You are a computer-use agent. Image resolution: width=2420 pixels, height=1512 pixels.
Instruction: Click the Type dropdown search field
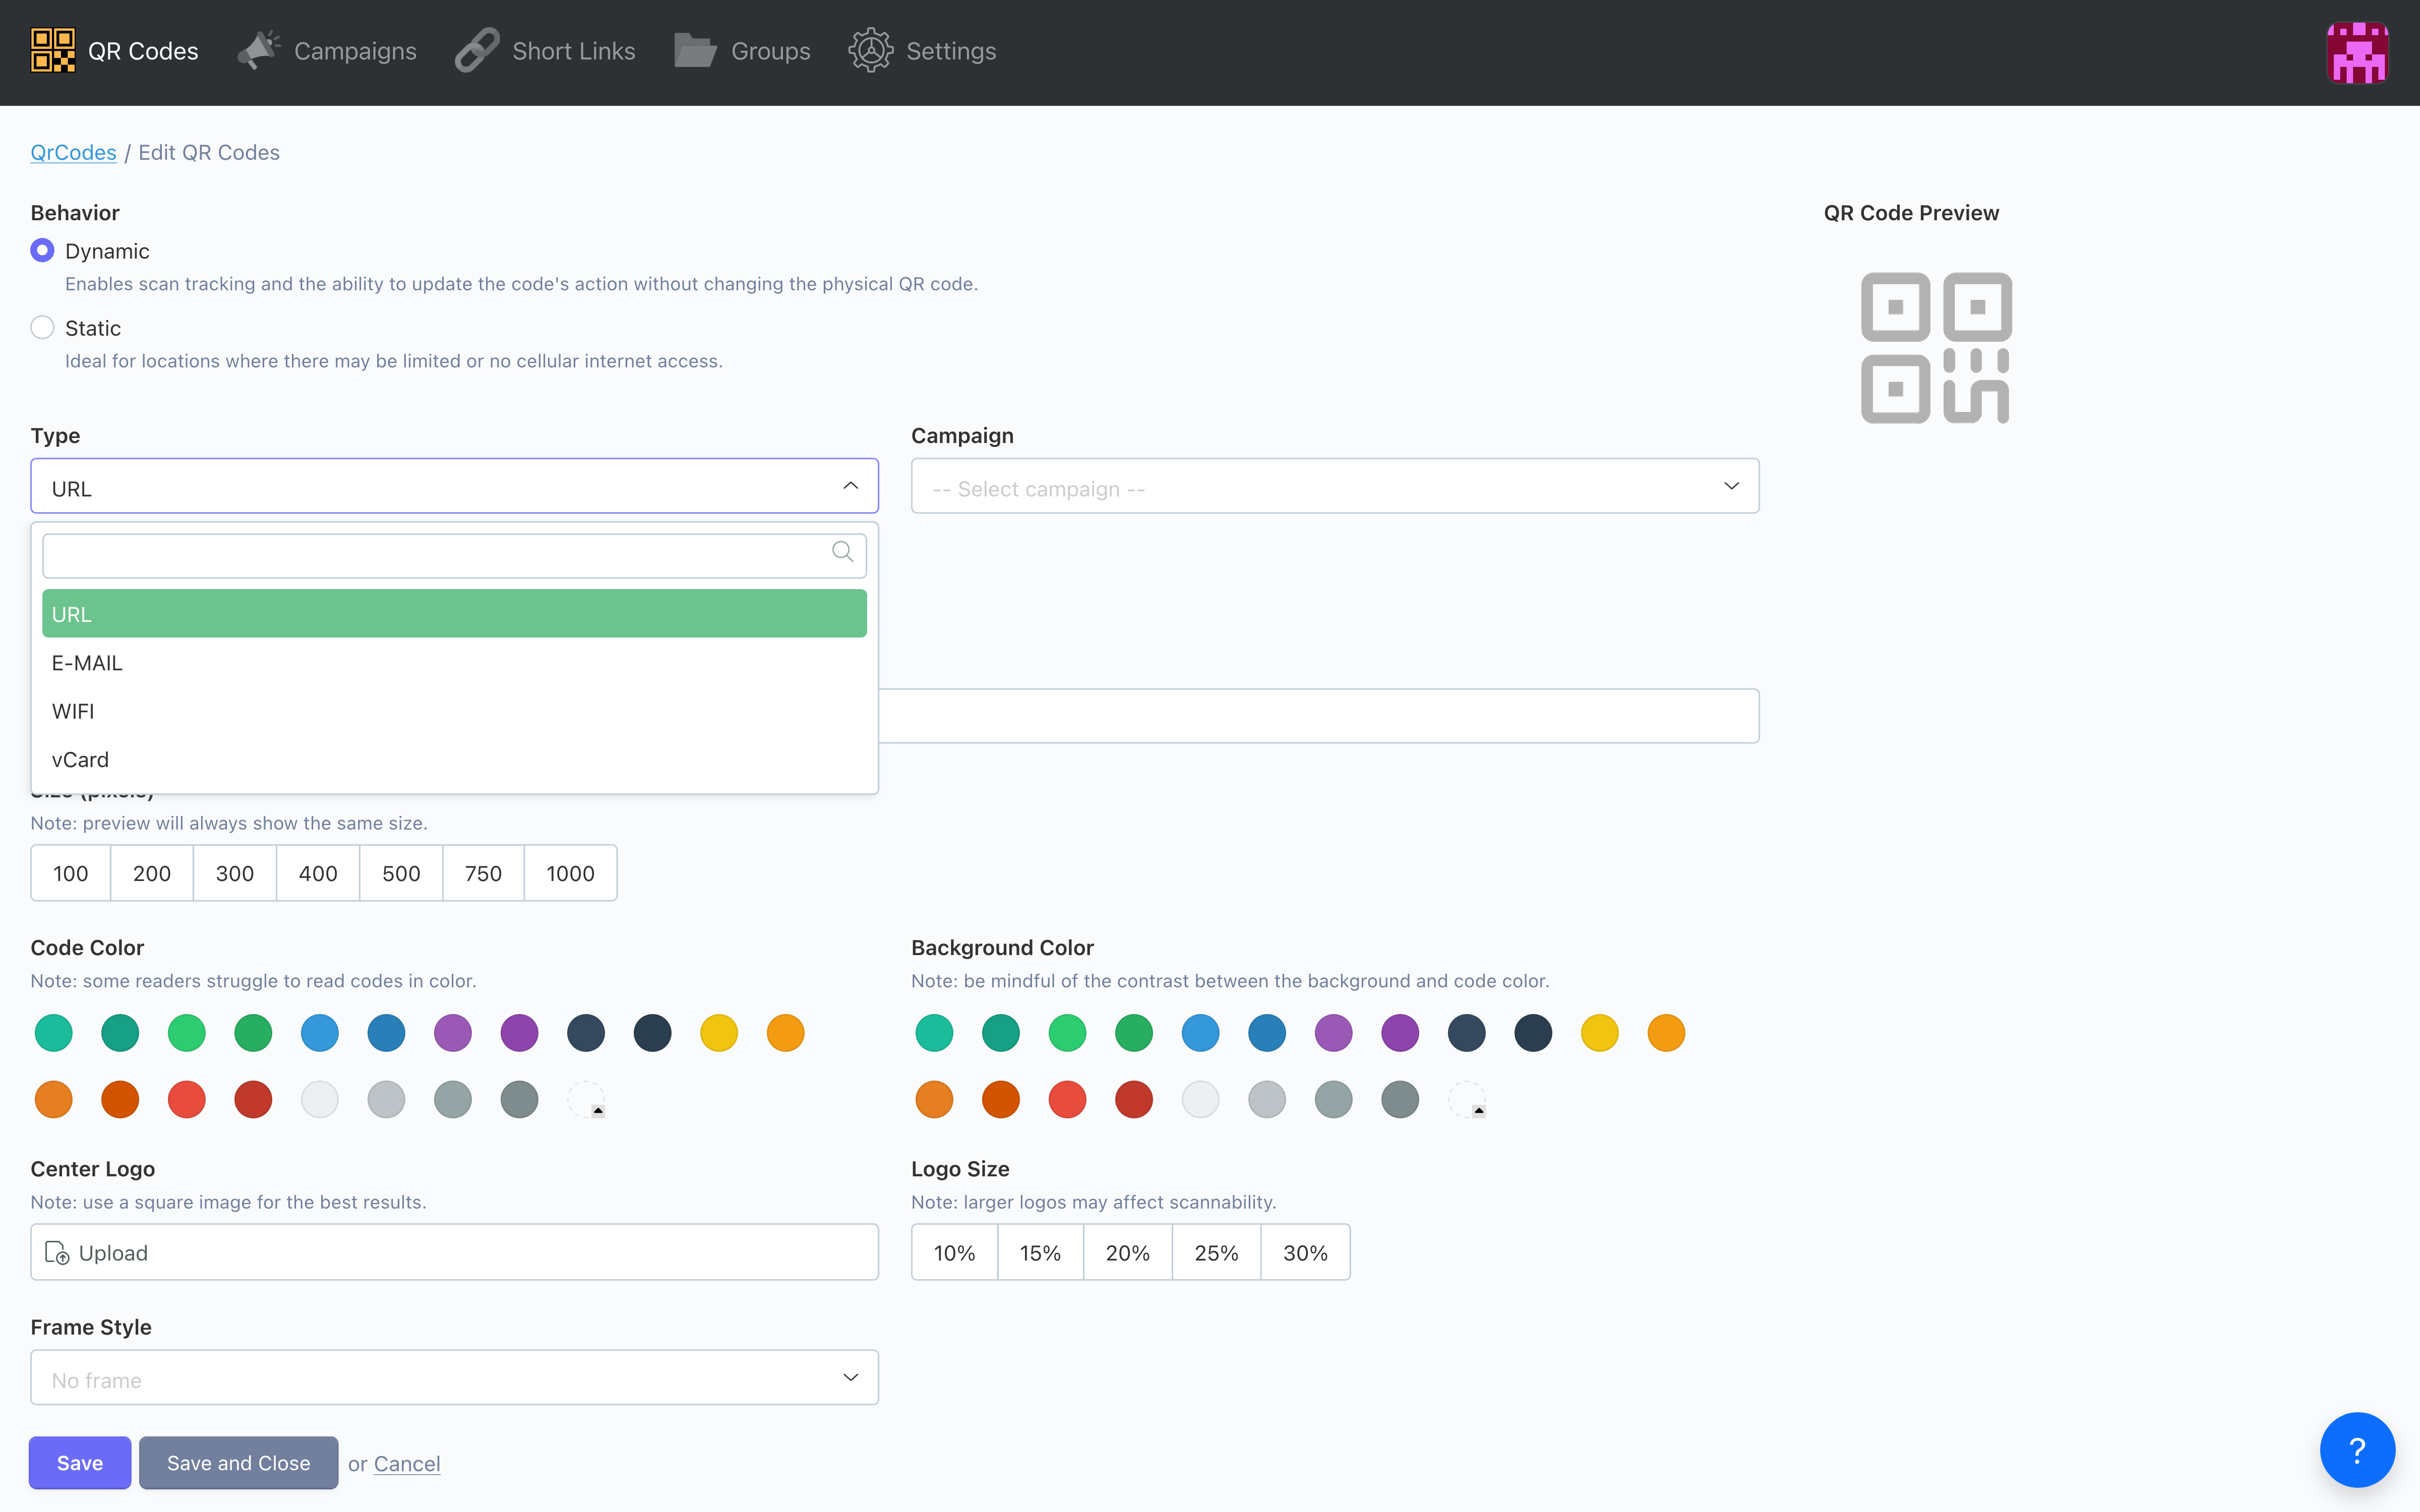pos(454,555)
